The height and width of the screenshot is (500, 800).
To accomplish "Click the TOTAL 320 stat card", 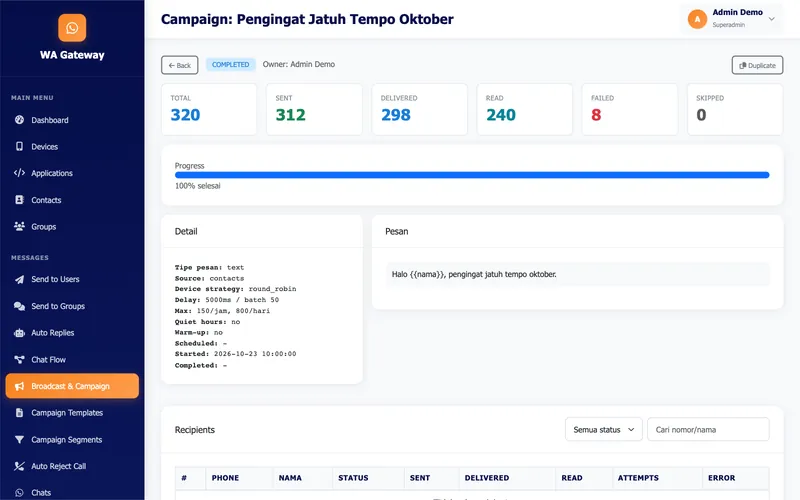I will pyautogui.click(x=209, y=110).
